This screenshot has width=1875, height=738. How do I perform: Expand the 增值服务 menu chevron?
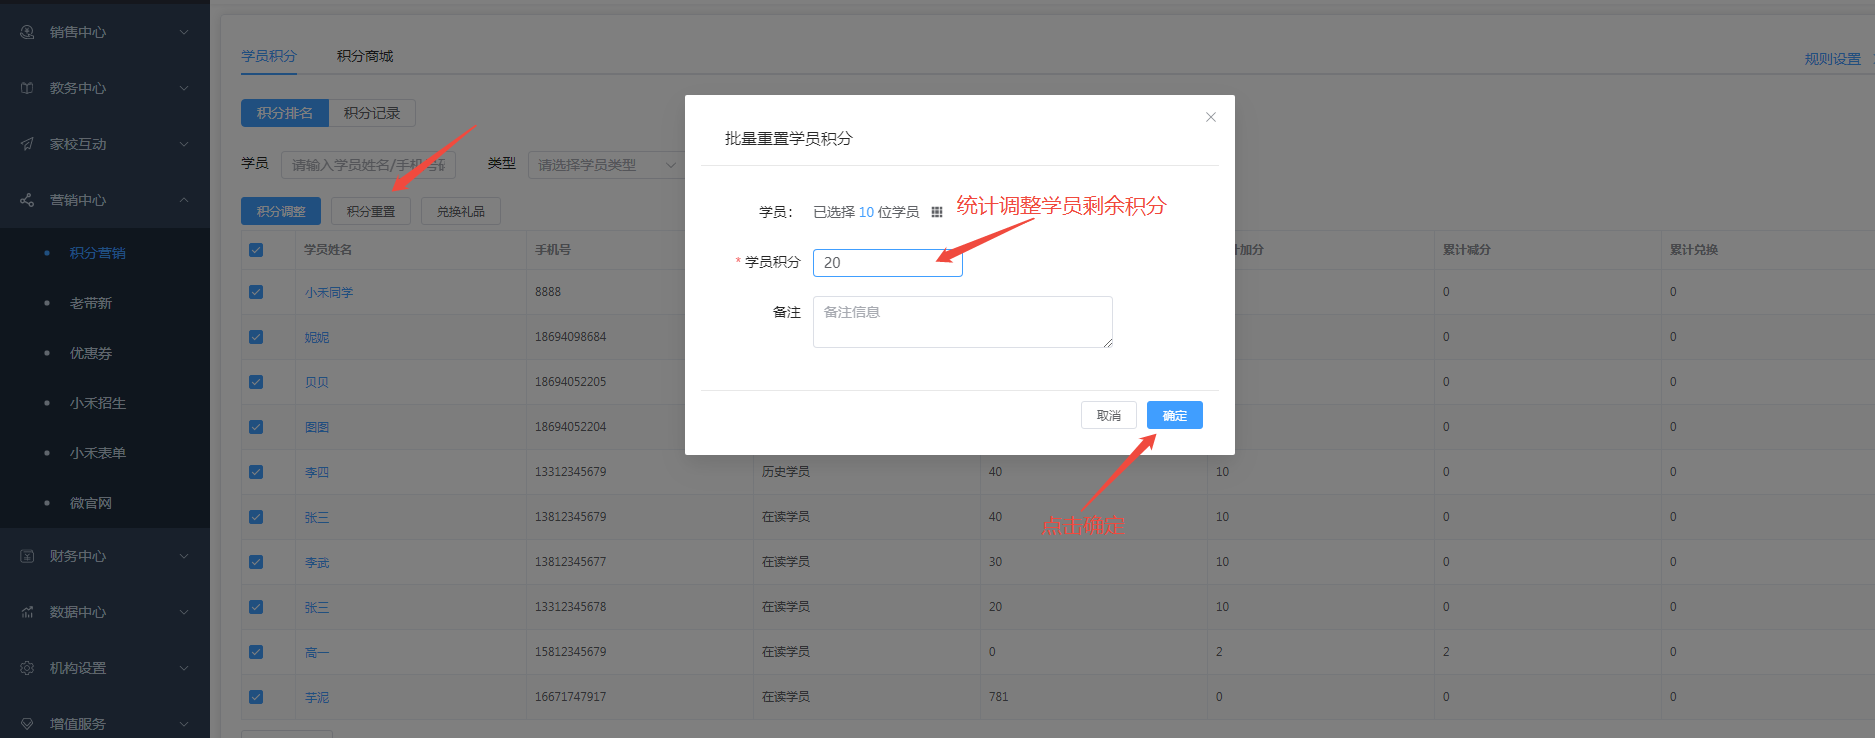184,724
